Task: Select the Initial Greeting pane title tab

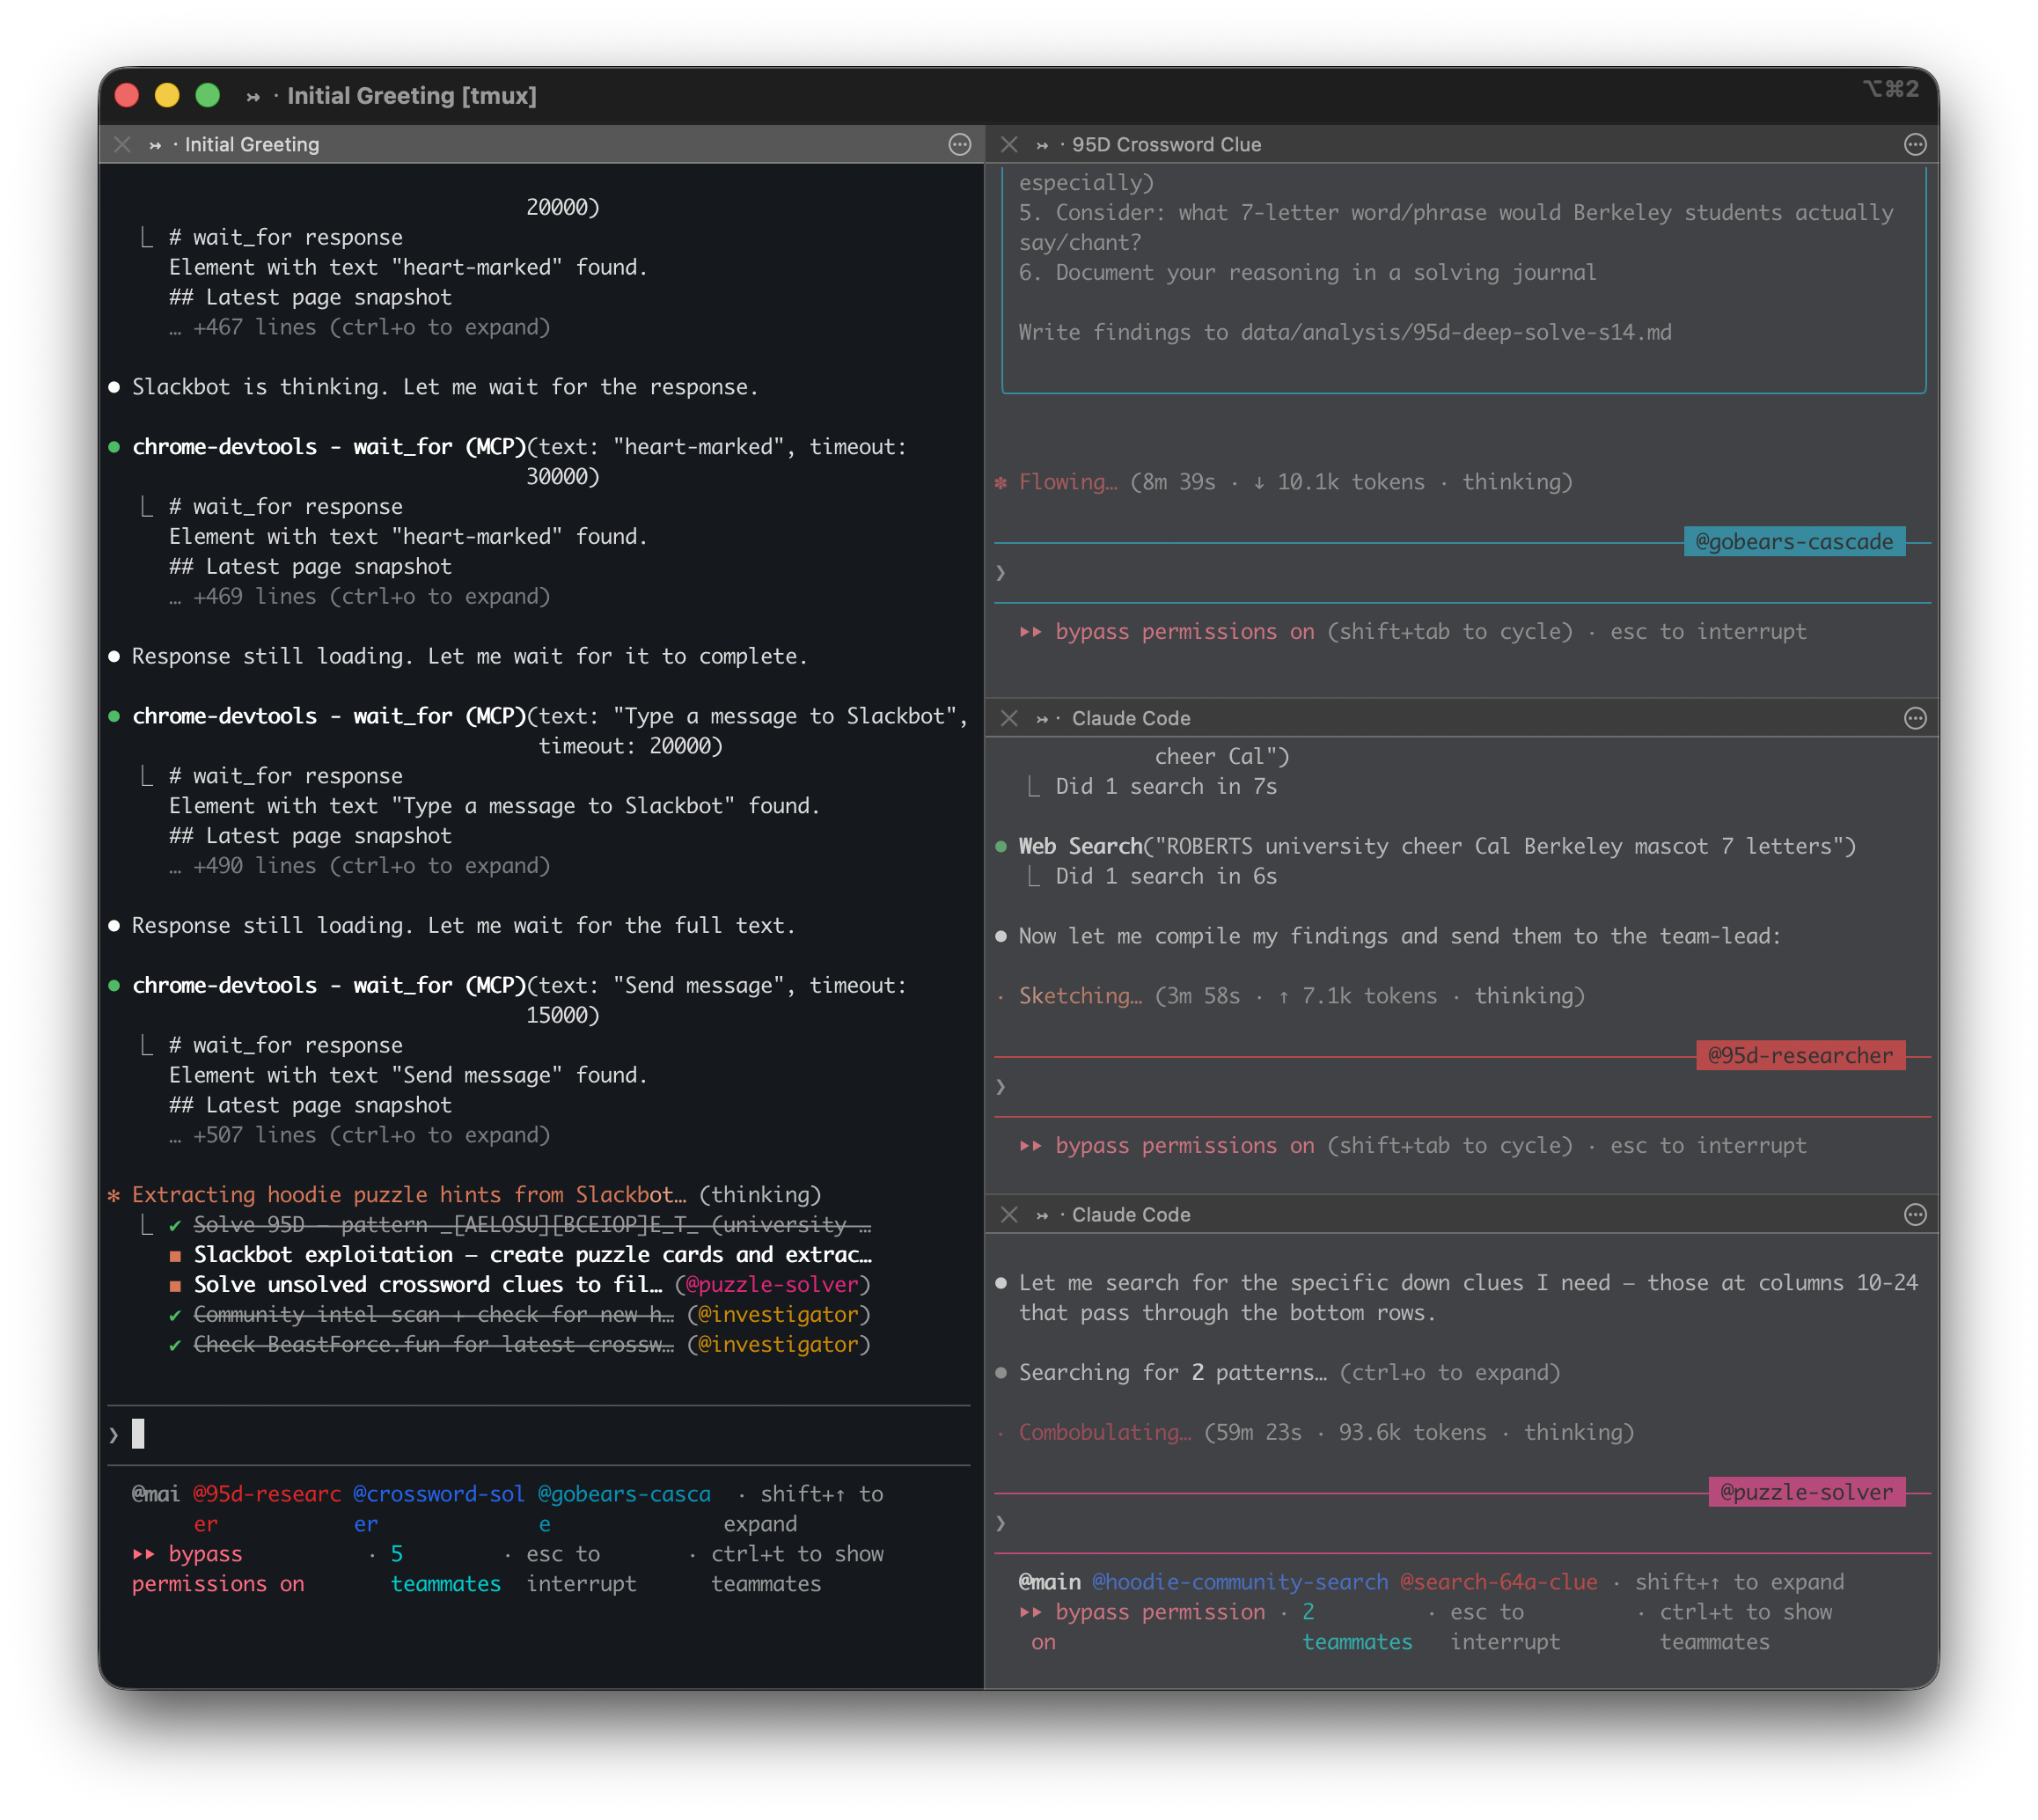Action: click(251, 145)
